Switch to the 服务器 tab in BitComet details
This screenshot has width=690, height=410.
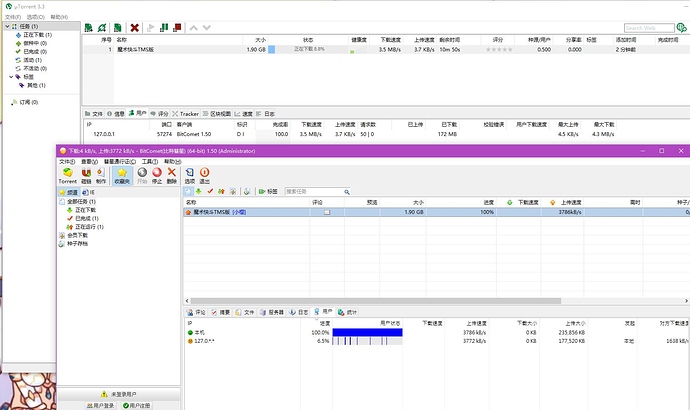(272, 312)
